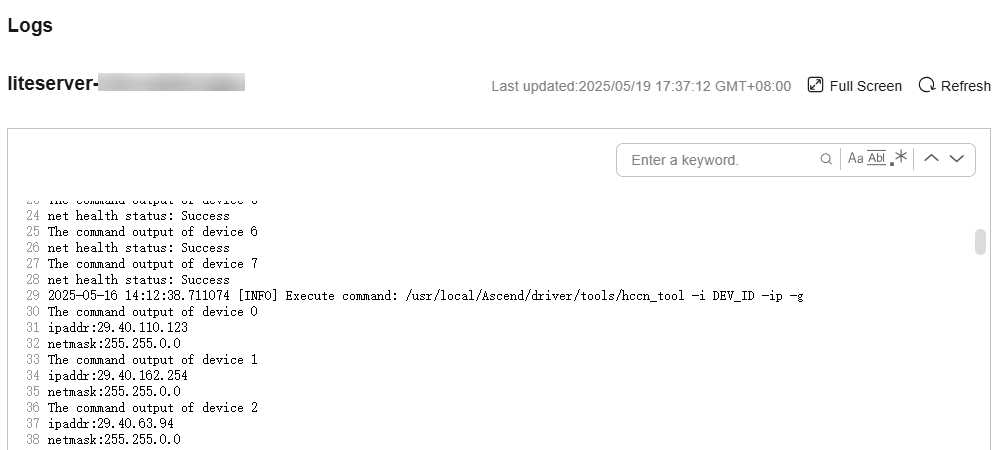The width and height of the screenshot is (994, 450).
Task: Toggle match case (Aa) search option
Action: [x=855, y=158]
